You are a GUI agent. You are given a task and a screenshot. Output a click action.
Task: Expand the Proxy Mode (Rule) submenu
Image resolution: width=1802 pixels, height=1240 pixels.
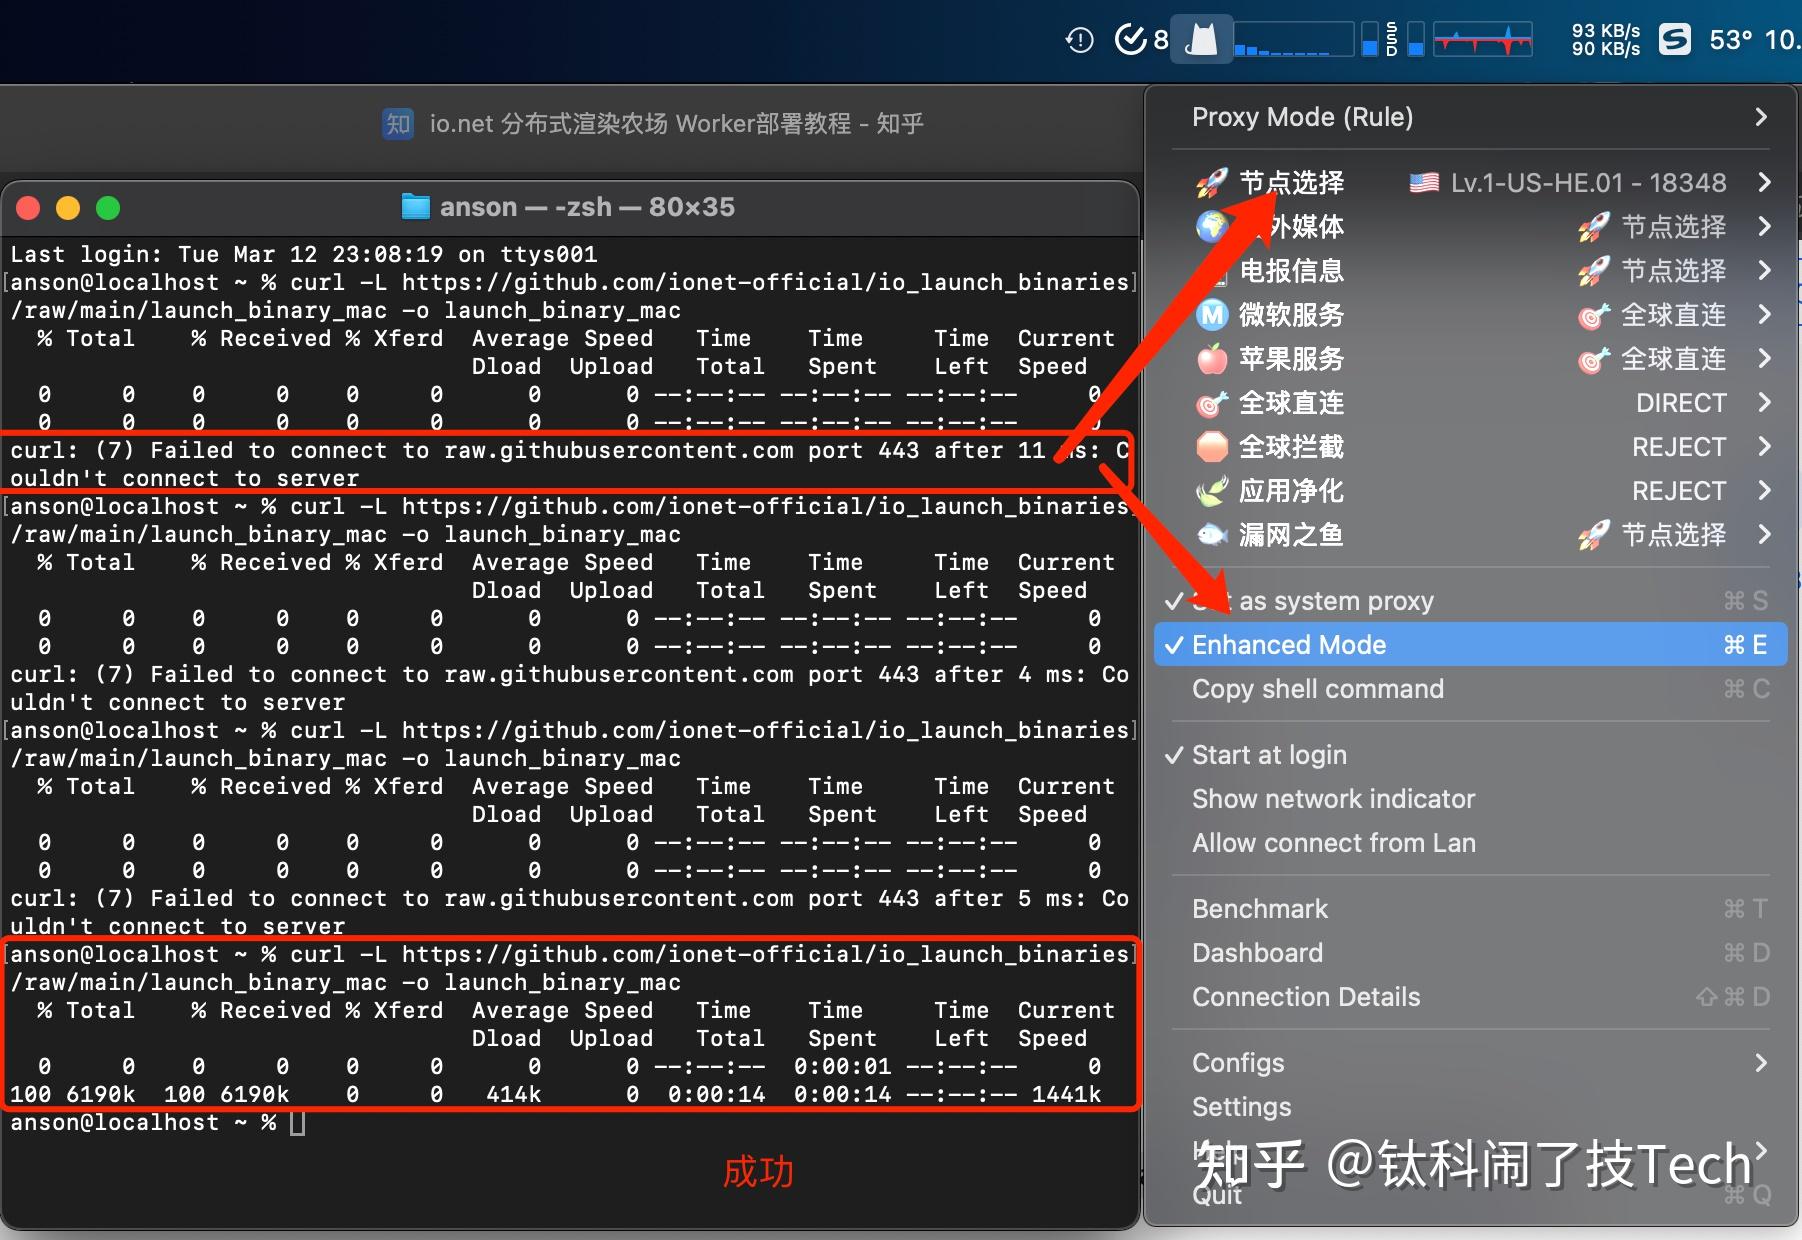point(1471,117)
